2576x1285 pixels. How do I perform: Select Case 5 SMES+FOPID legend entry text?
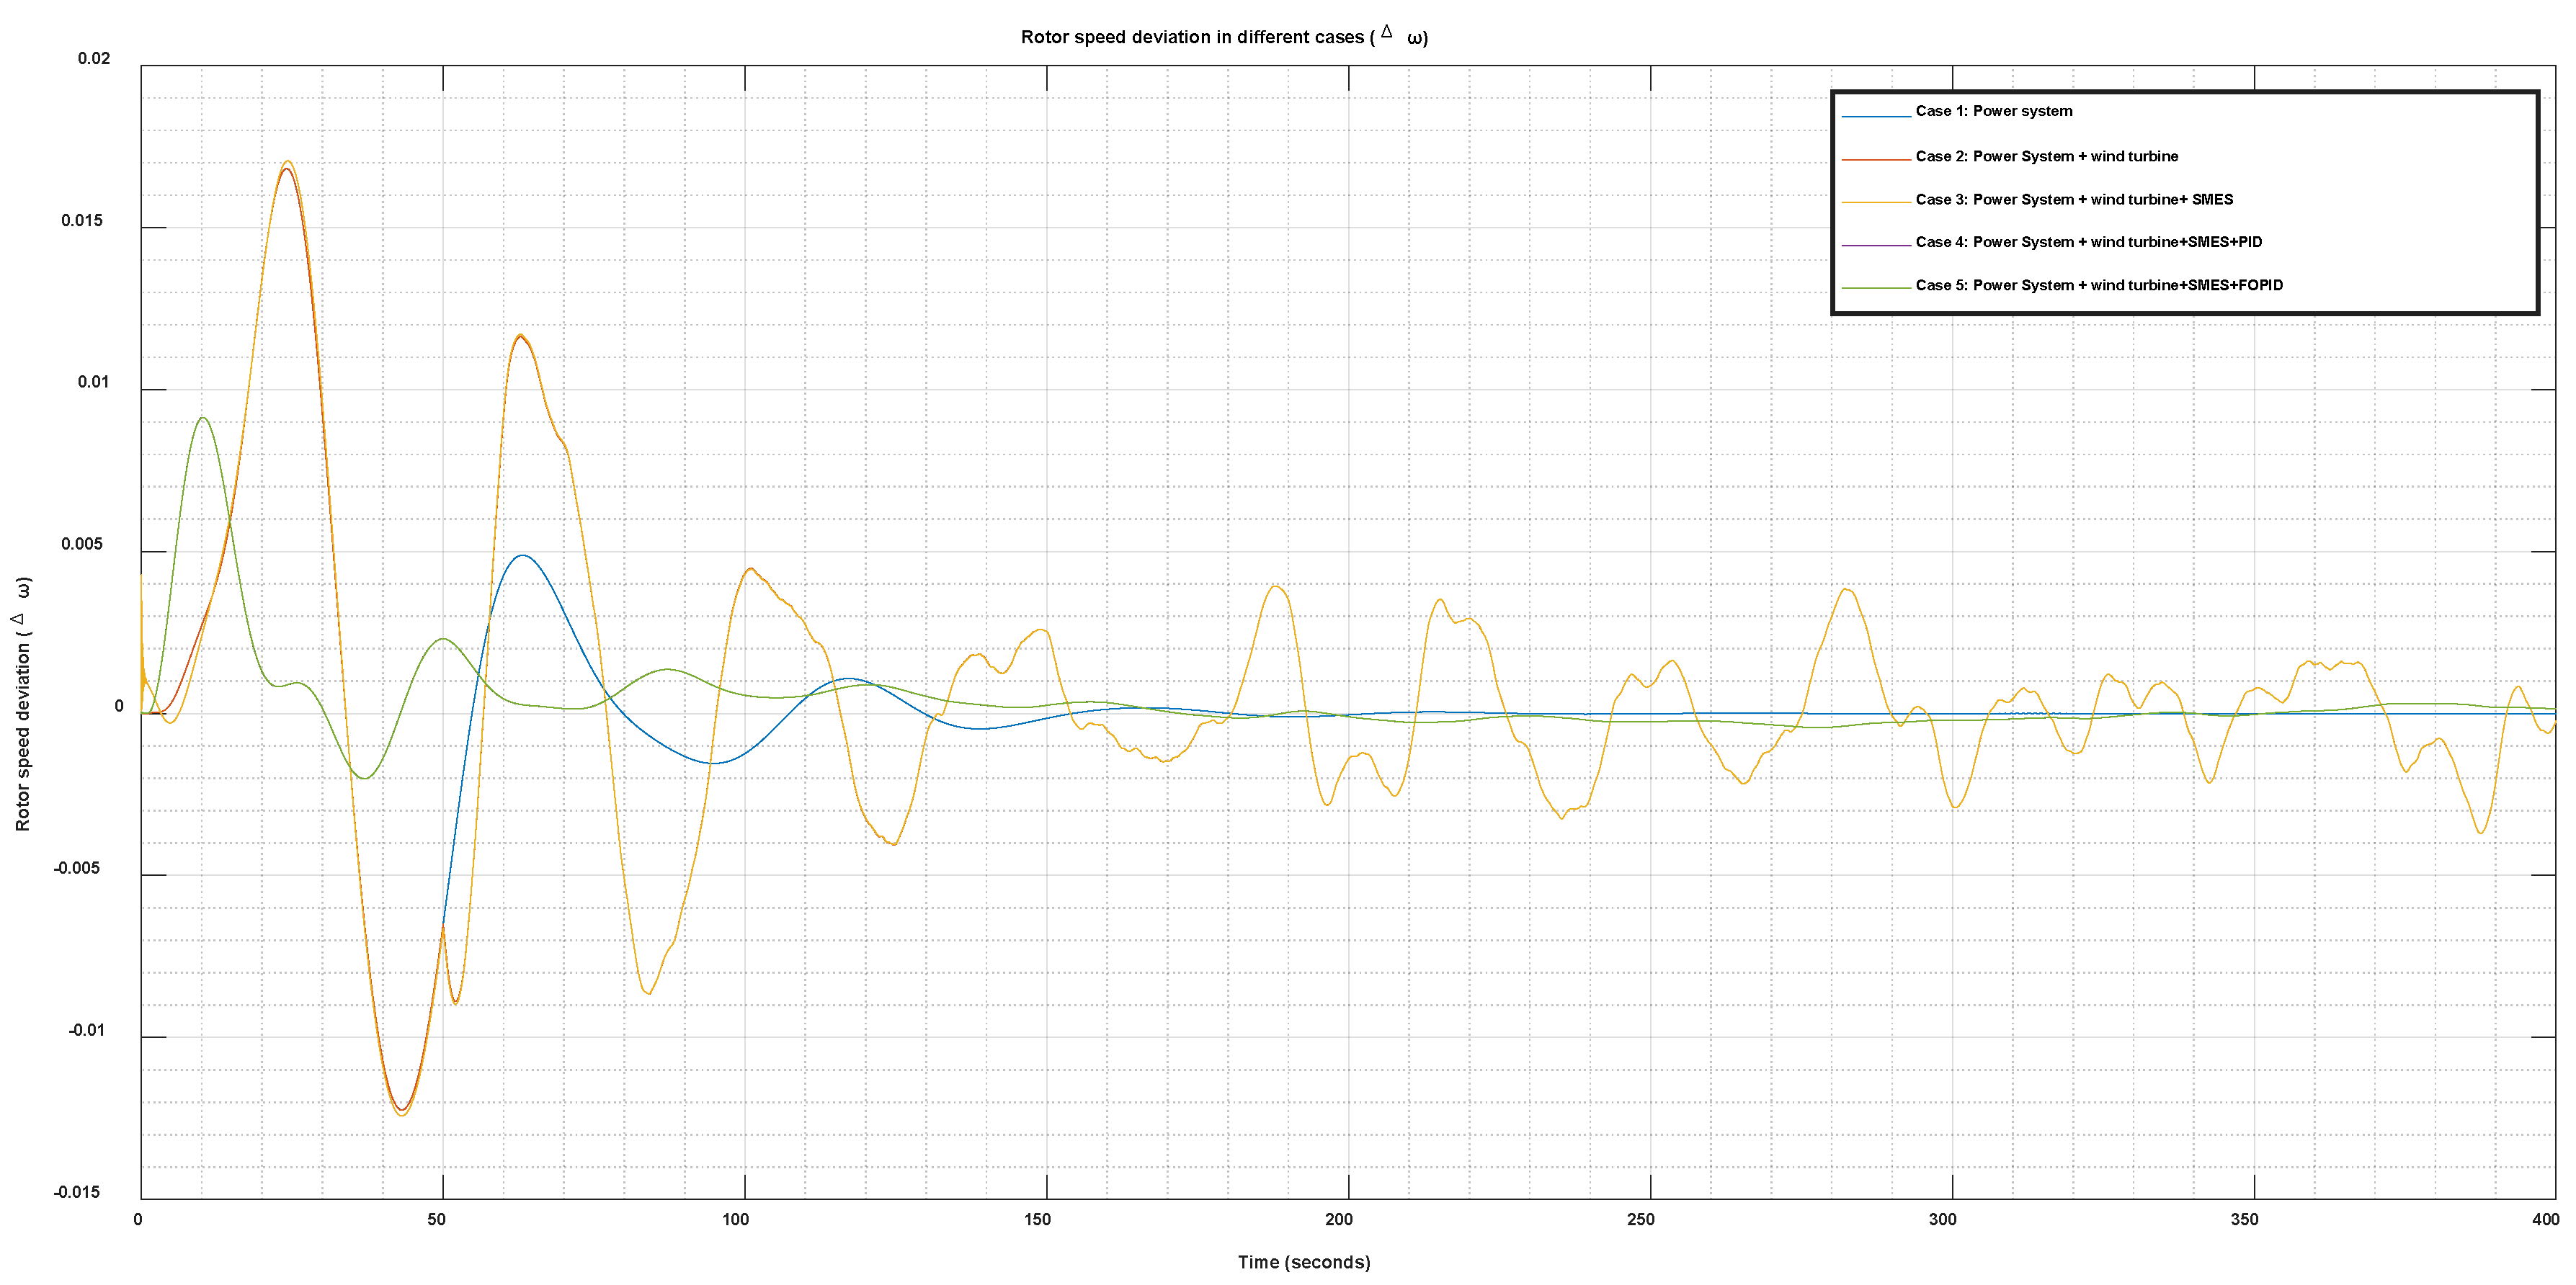pos(2098,285)
